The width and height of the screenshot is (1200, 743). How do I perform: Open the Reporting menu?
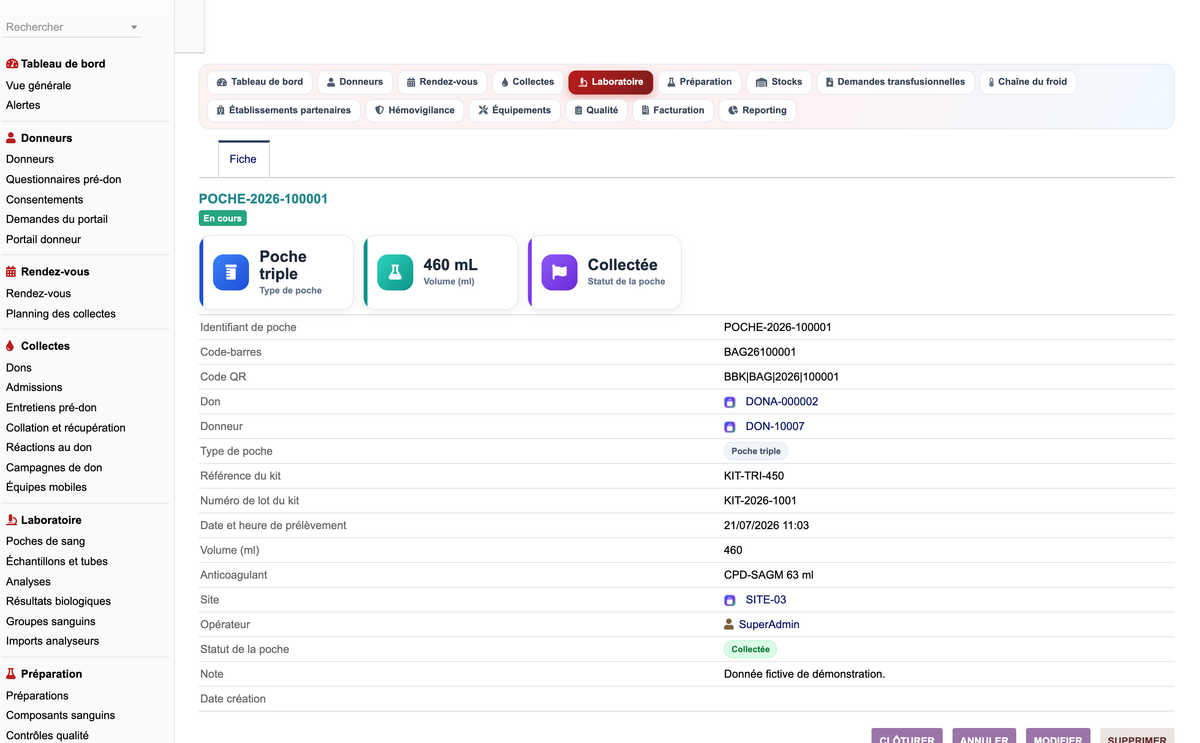coord(757,110)
